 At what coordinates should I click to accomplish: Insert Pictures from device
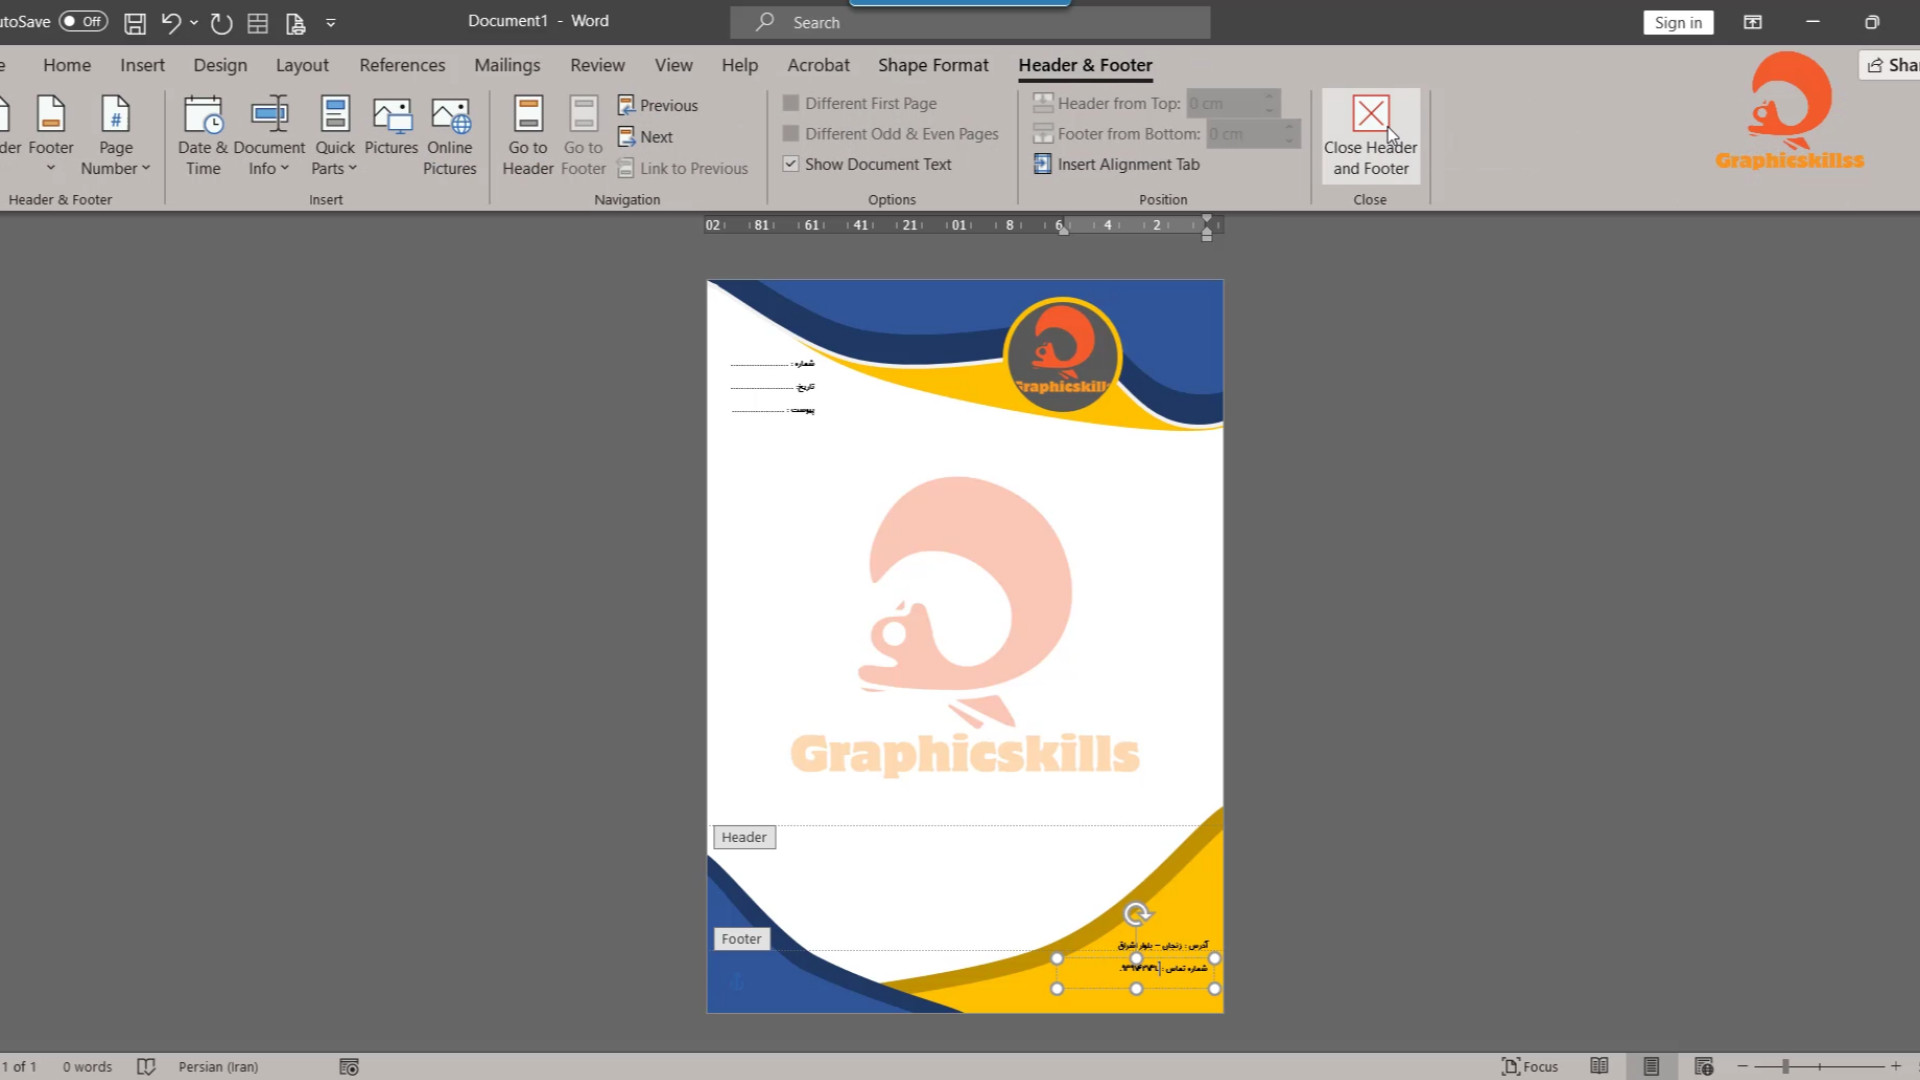click(391, 126)
